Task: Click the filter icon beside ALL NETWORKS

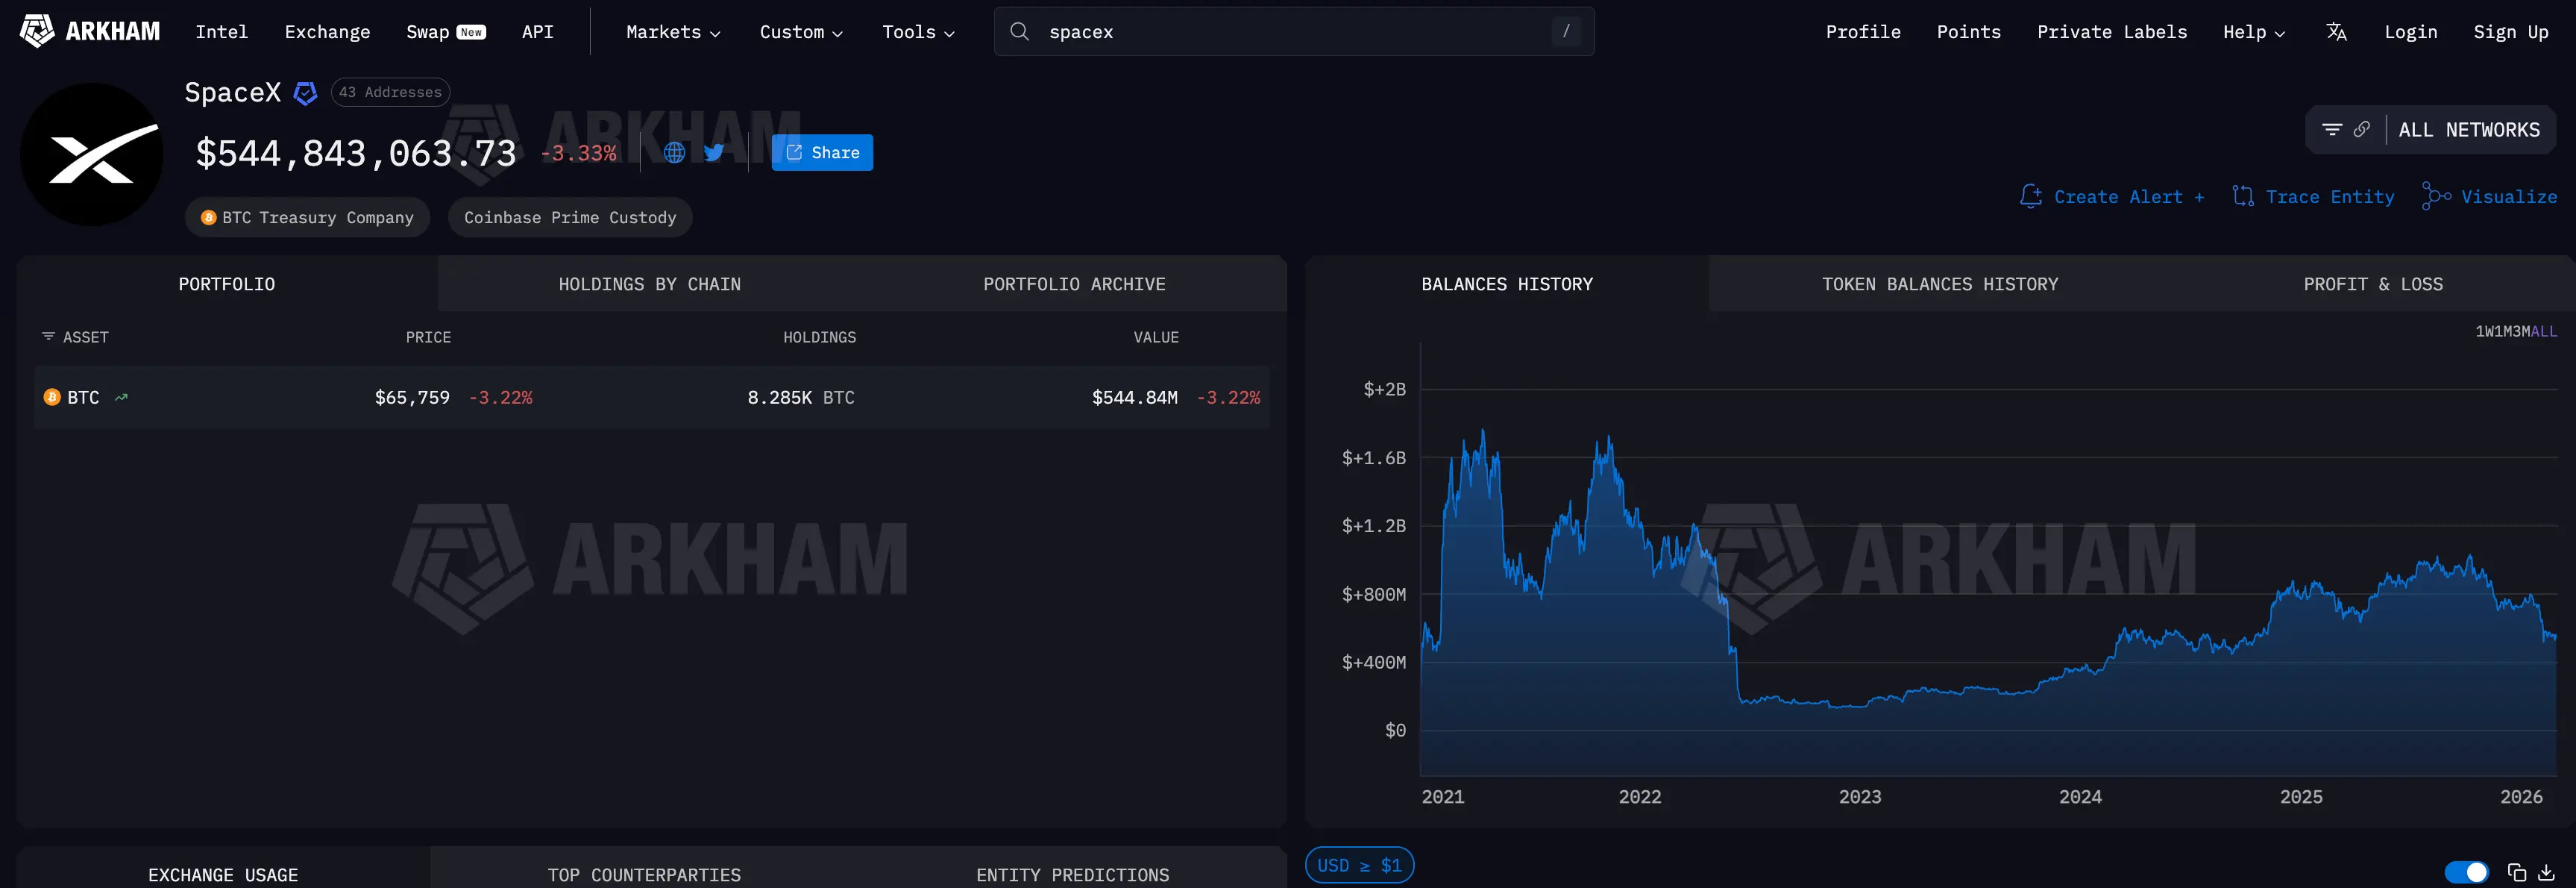Action: [x=2333, y=129]
